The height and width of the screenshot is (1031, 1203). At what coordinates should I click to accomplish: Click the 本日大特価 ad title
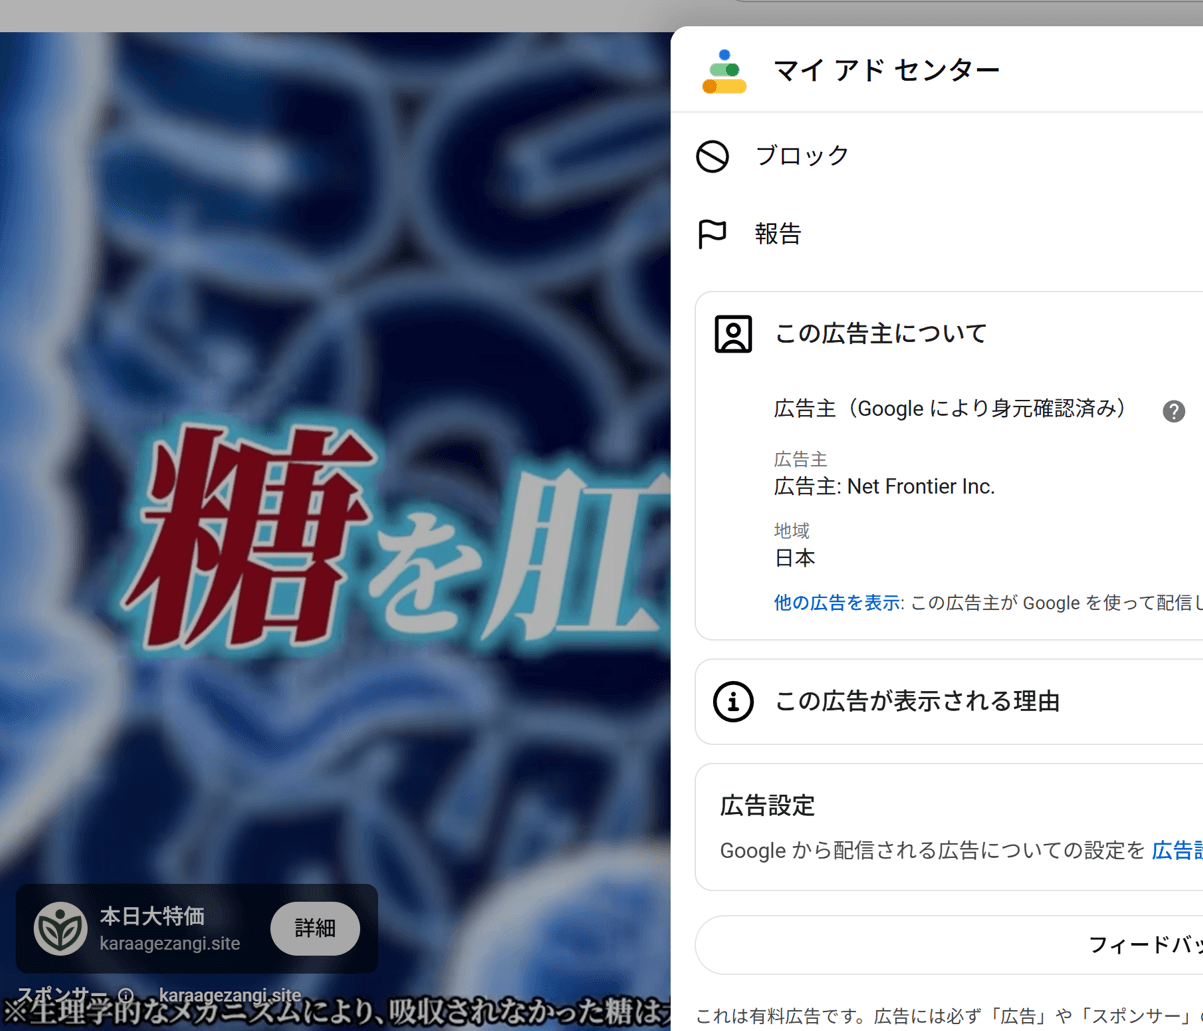152,916
